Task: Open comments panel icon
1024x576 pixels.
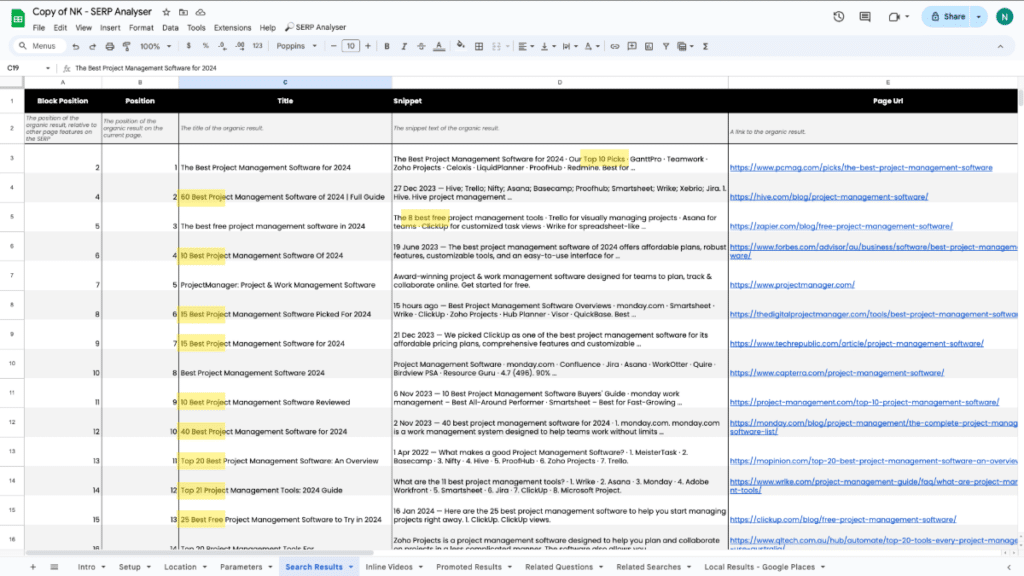Action: click(x=865, y=17)
